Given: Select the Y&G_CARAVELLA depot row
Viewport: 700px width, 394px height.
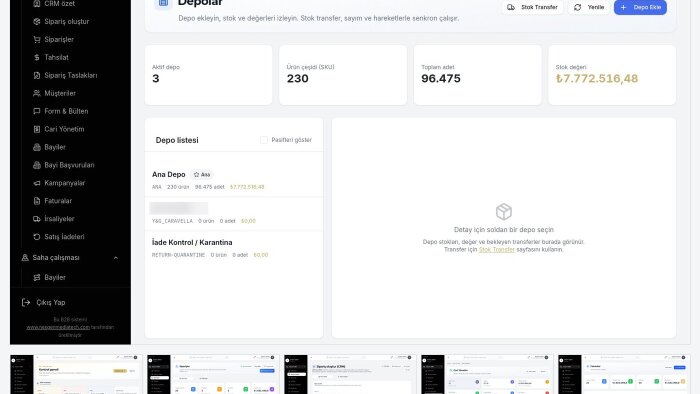Looking at the screenshot, I should pos(234,214).
